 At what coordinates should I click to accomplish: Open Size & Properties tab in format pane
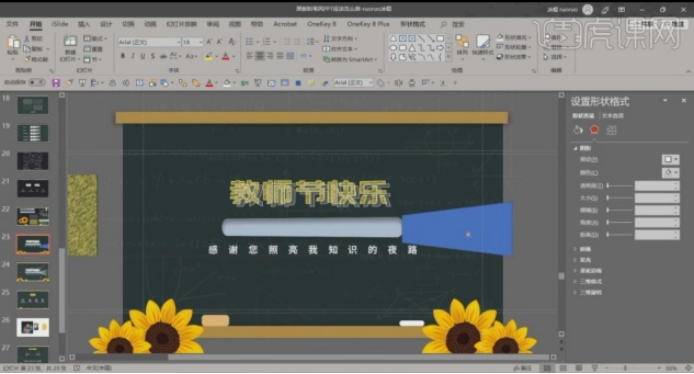[x=611, y=130]
